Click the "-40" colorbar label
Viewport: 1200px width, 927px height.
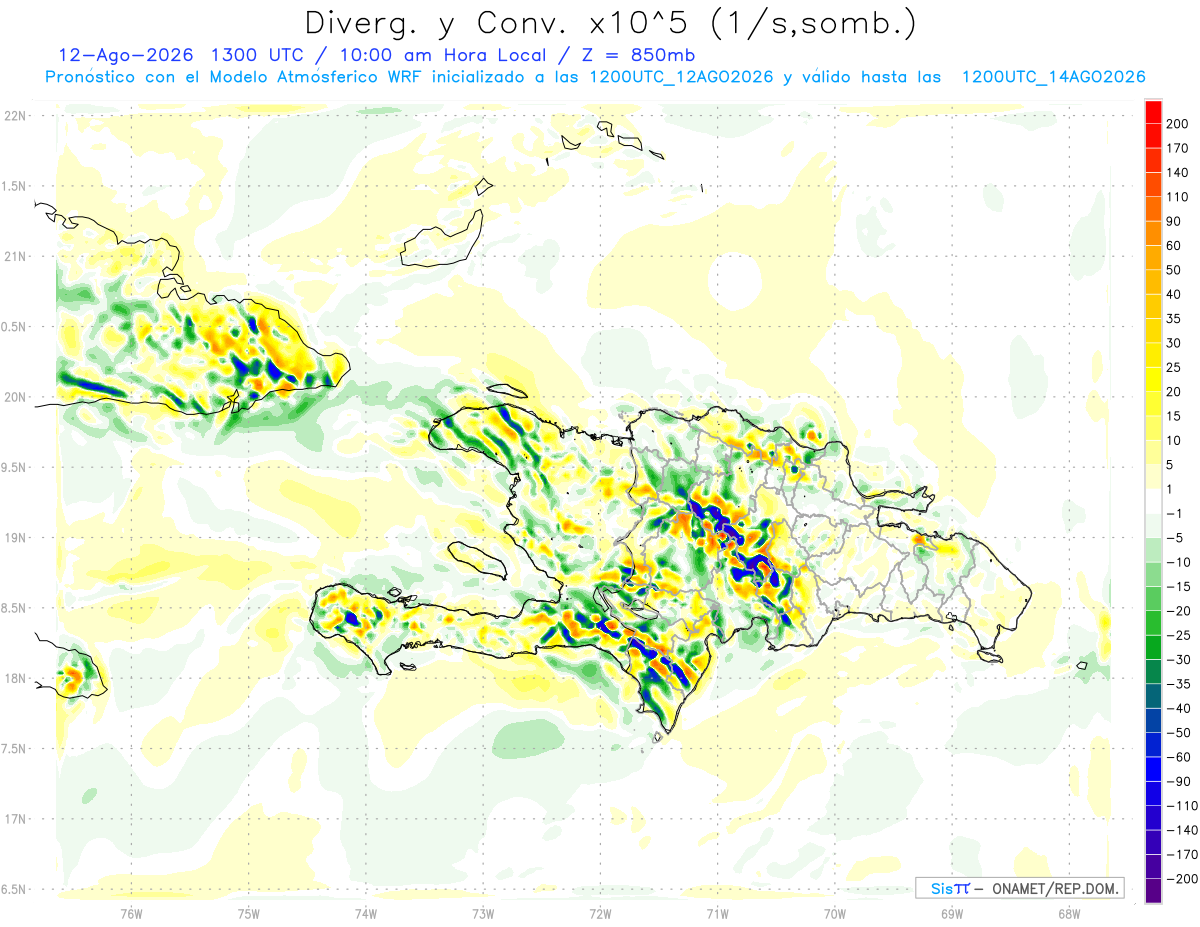pyautogui.click(x=1180, y=708)
